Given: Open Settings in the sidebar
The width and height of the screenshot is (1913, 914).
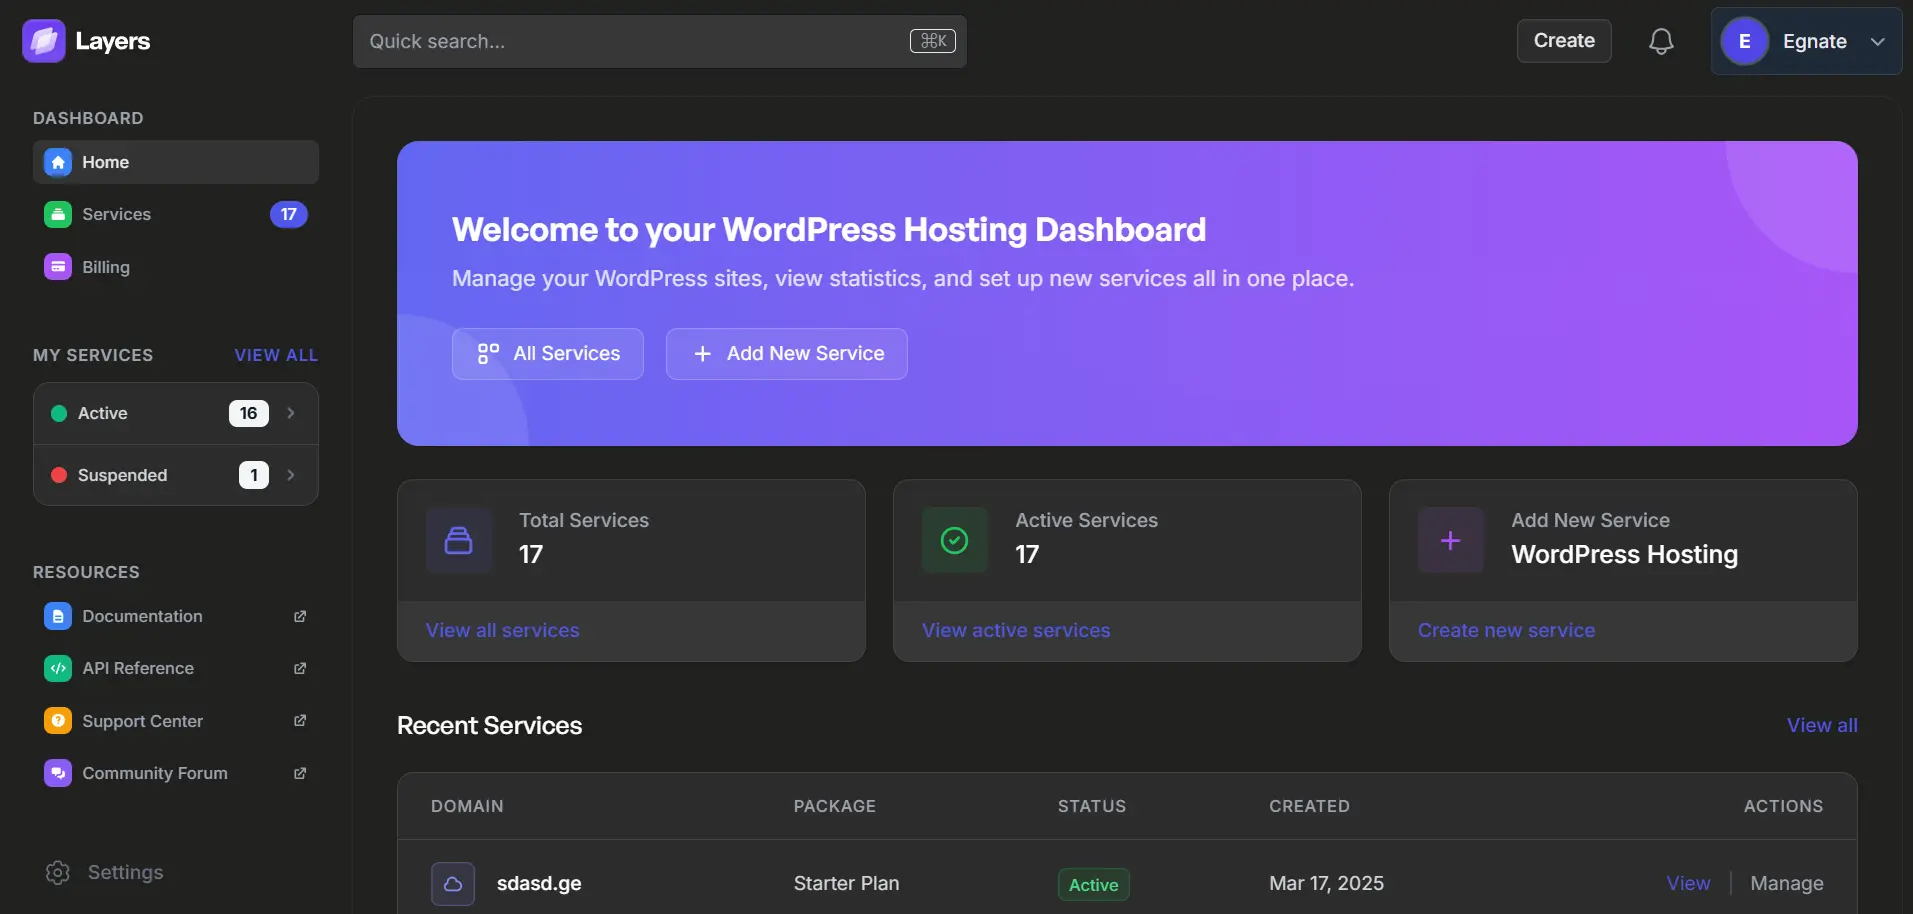Looking at the screenshot, I should [105, 872].
